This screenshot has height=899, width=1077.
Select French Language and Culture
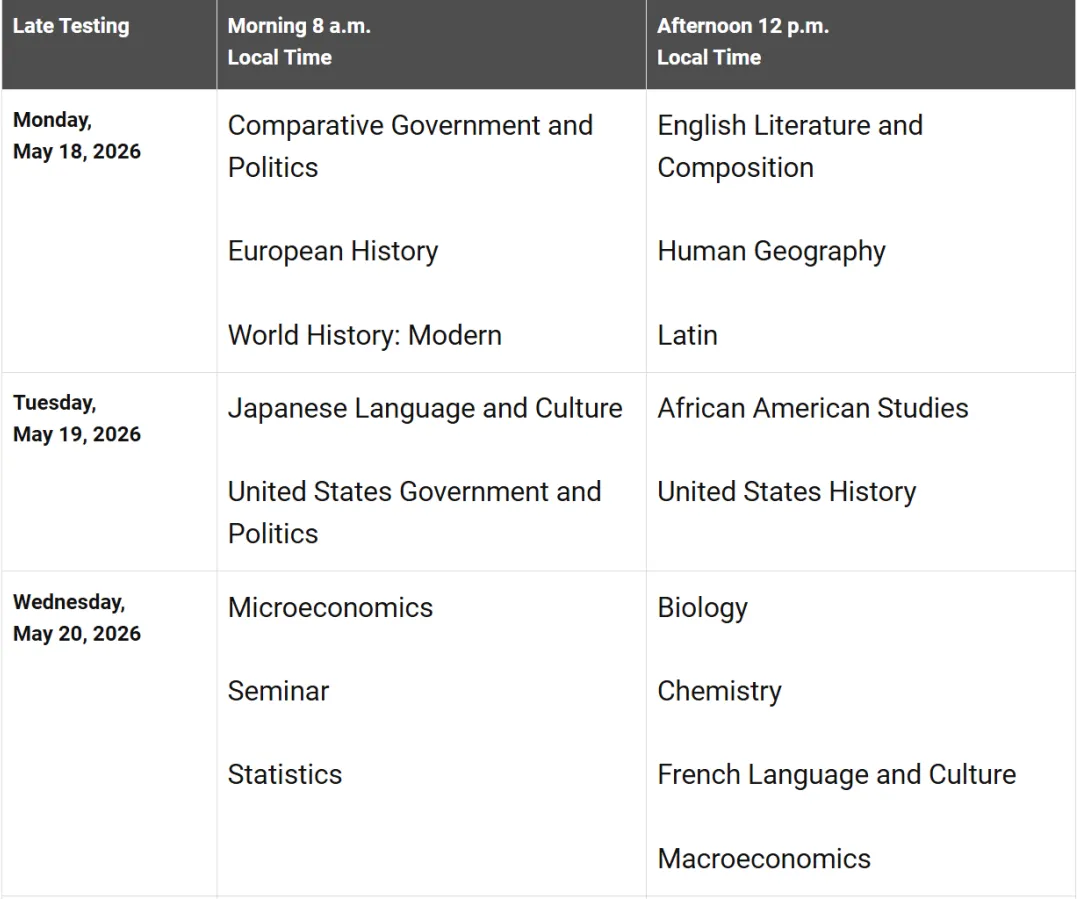[x=836, y=775]
